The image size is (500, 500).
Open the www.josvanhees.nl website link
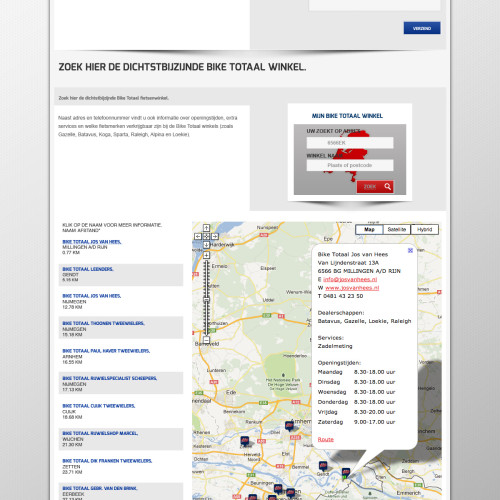click(352, 288)
